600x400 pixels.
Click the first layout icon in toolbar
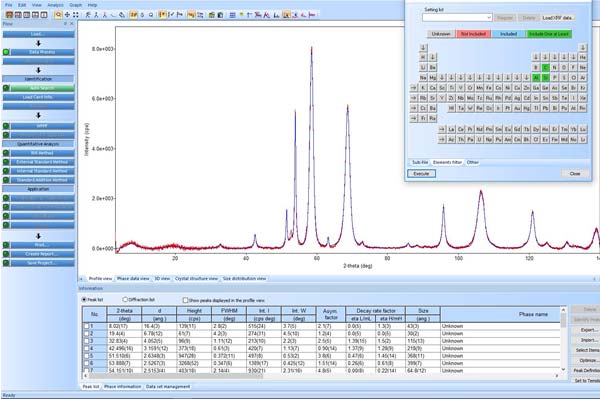9,15
